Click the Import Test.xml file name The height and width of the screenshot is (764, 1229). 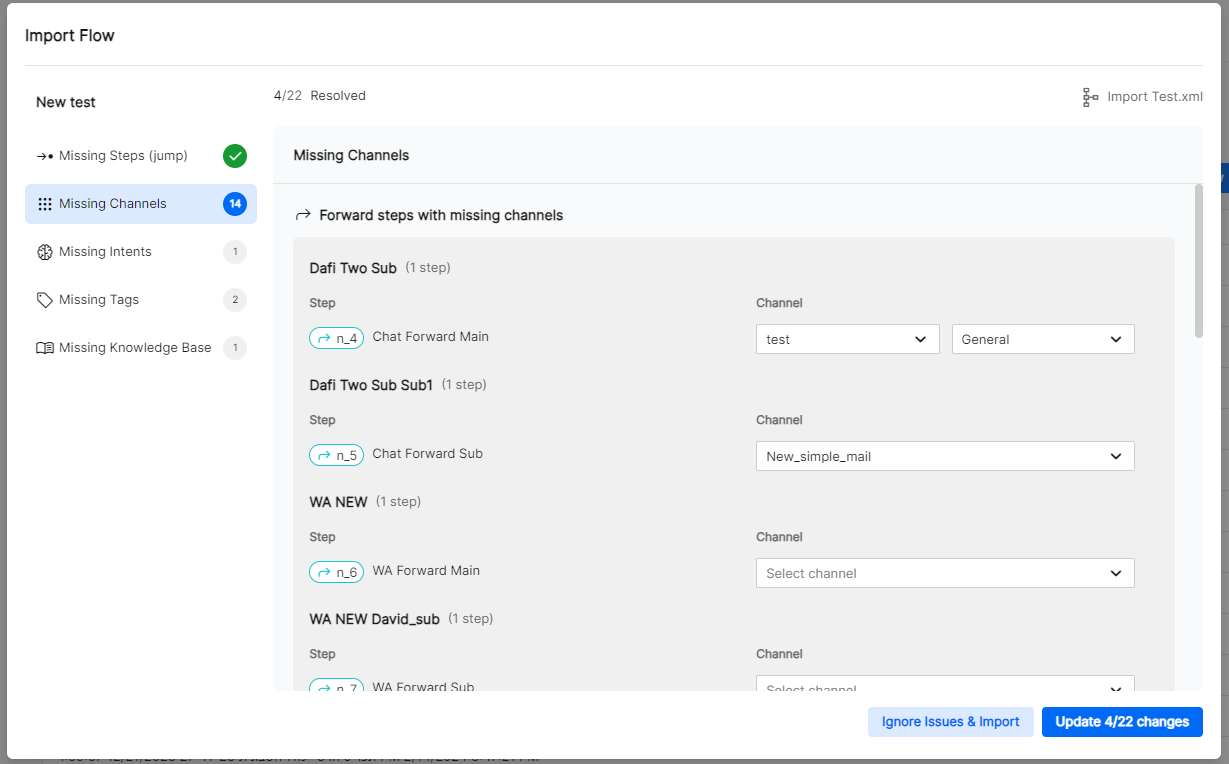(x=1155, y=97)
